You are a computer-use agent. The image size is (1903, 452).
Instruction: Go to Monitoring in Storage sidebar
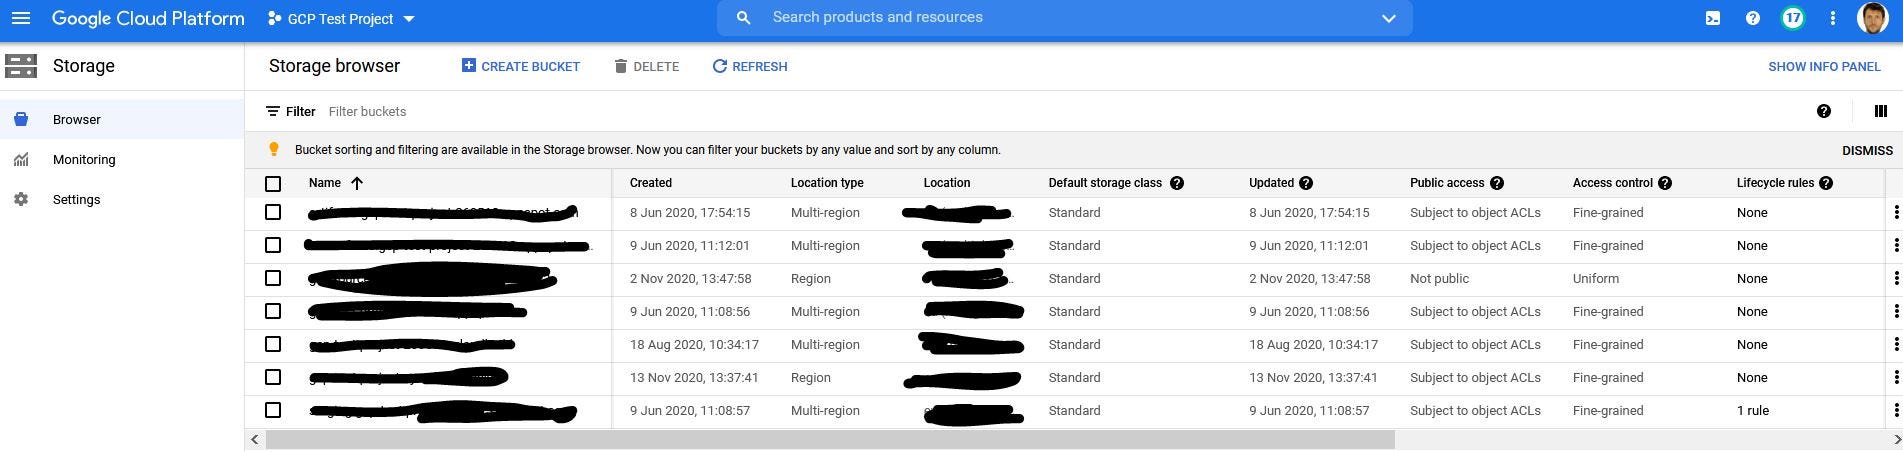coord(84,160)
